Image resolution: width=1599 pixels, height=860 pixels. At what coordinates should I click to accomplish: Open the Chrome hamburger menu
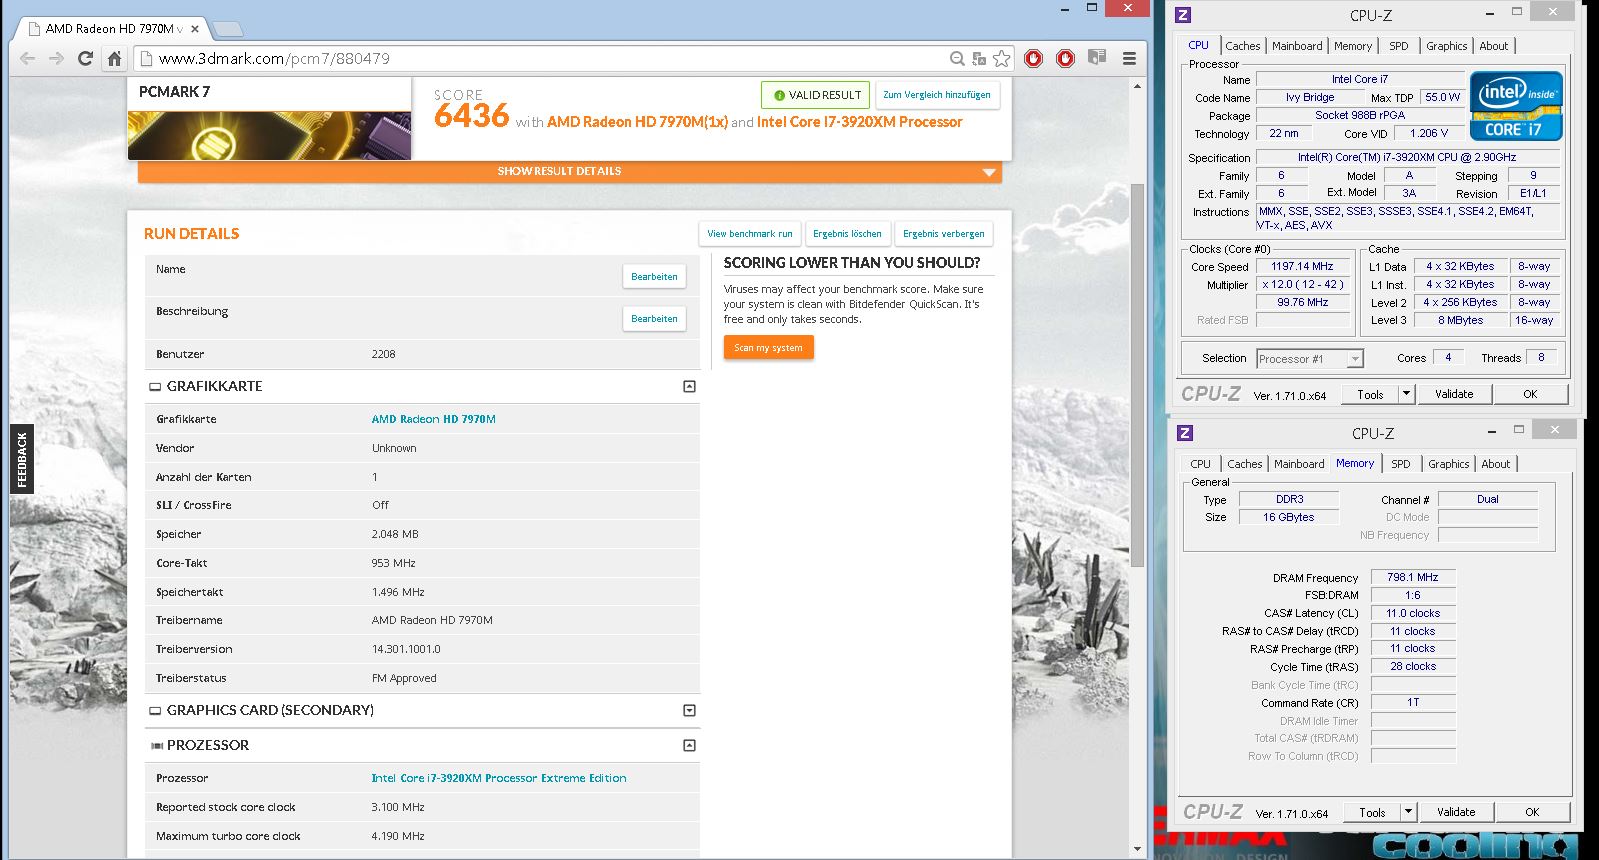coord(1129,58)
